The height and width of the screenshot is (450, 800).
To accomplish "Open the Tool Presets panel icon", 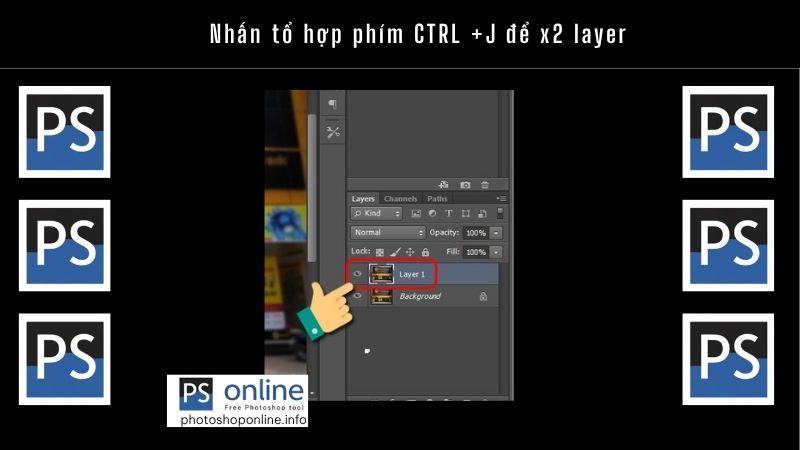I will (x=333, y=132).
